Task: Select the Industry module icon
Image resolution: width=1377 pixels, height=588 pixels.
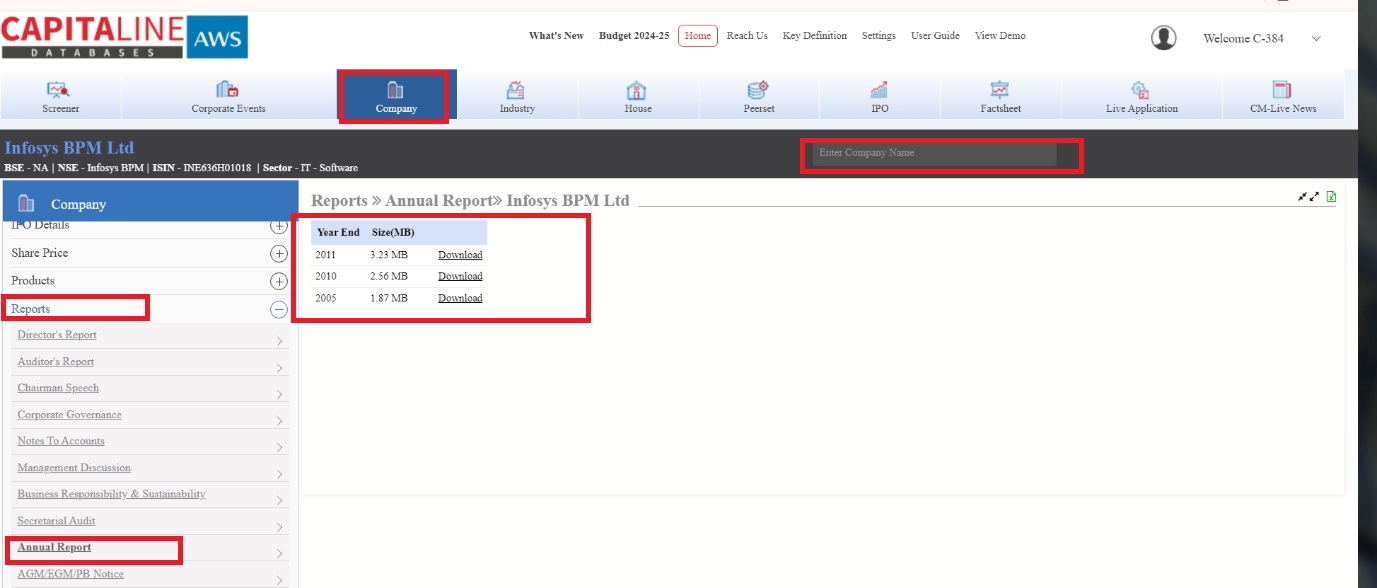Action: 516,90
